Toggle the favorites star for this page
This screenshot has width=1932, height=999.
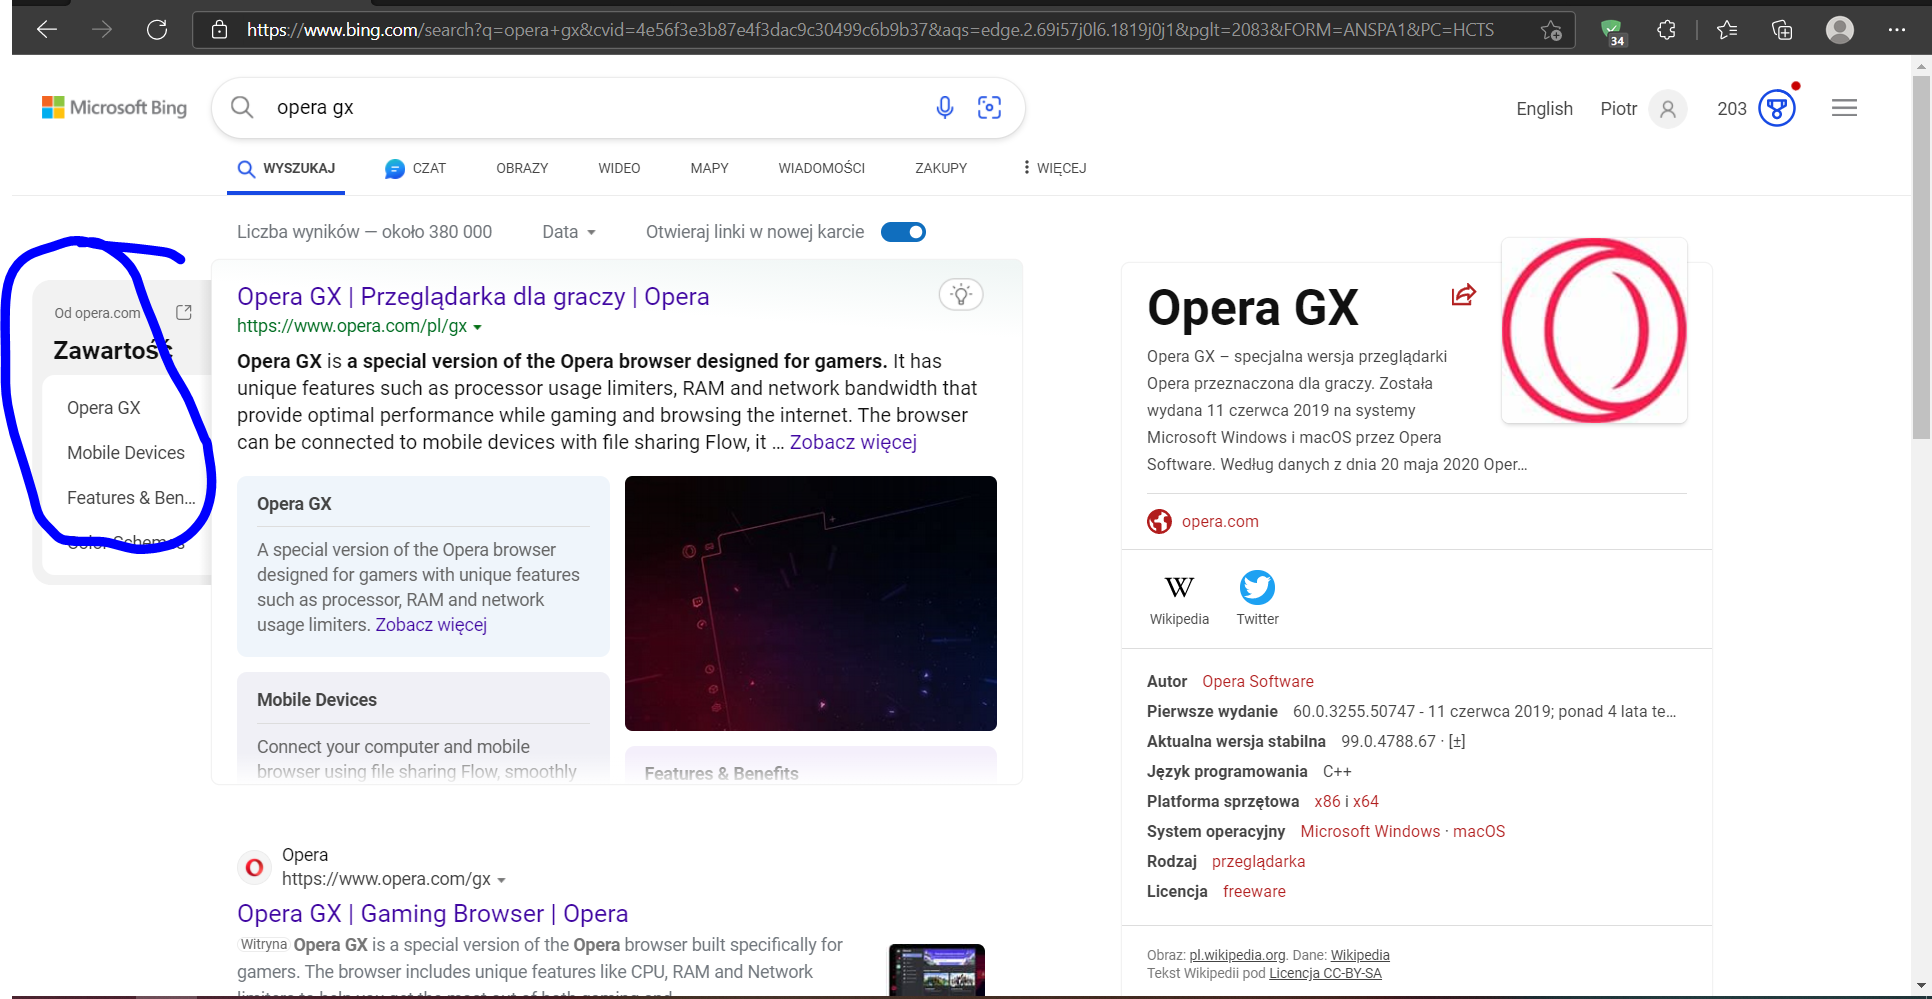point(1551,30)
